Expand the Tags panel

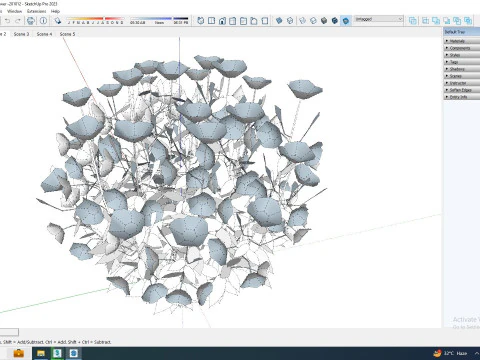tap(462, 62)
